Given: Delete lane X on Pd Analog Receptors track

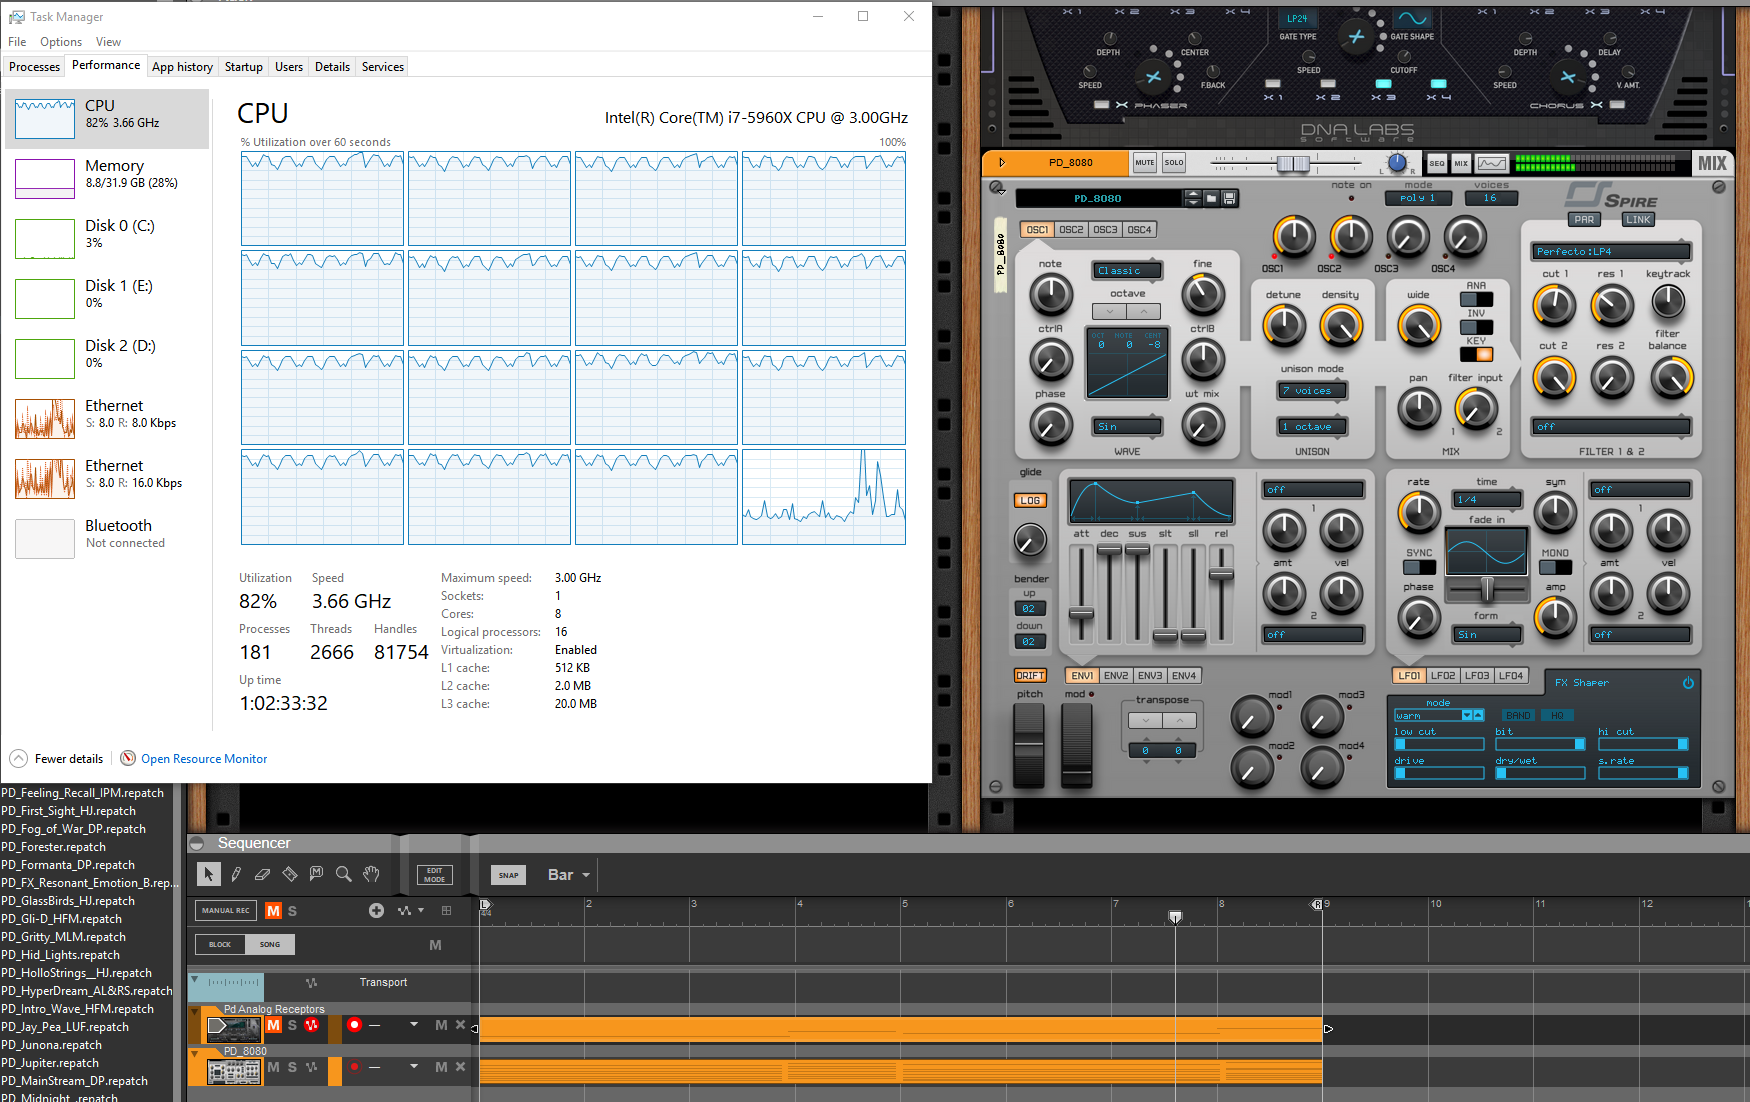Looking at the screenshot, I should (x=461, y=1025).
